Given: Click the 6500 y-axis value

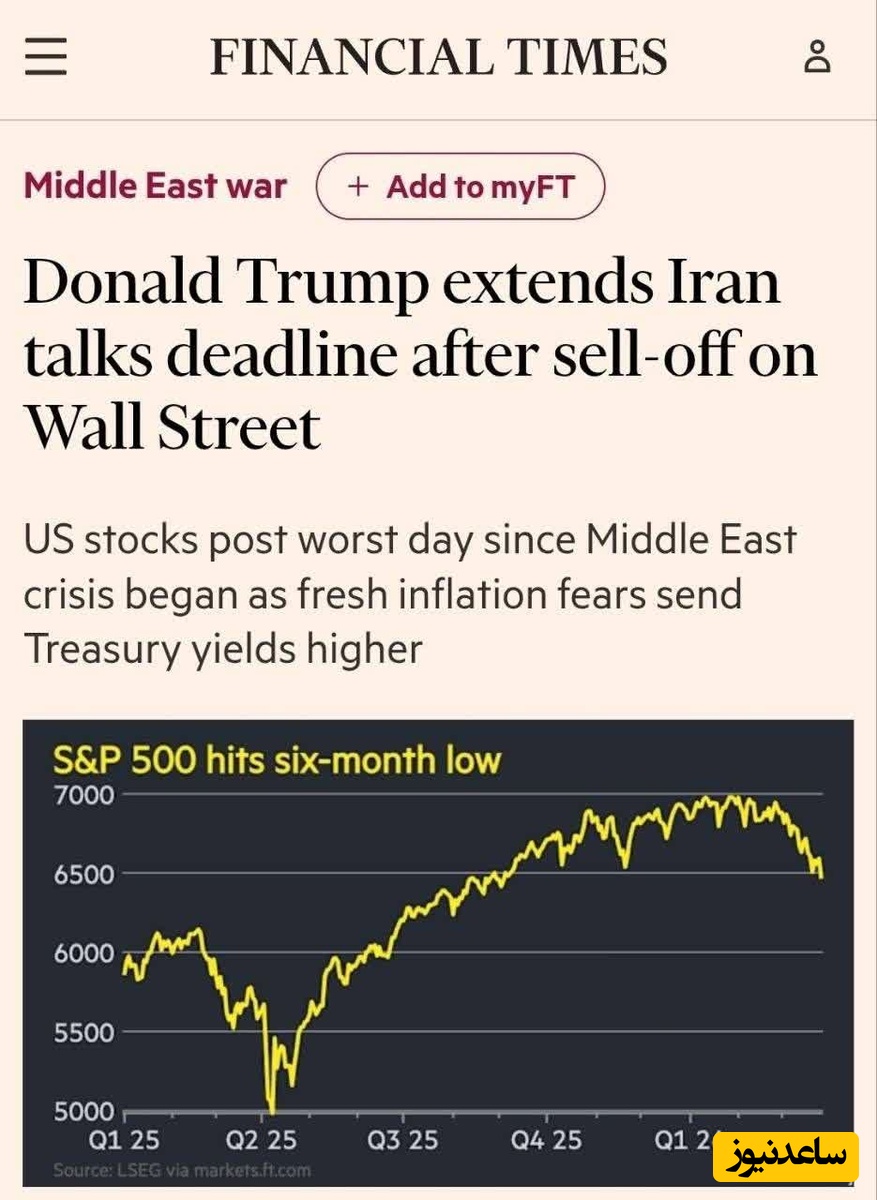Looking at the screenshot, I should [x=84, y=875].
